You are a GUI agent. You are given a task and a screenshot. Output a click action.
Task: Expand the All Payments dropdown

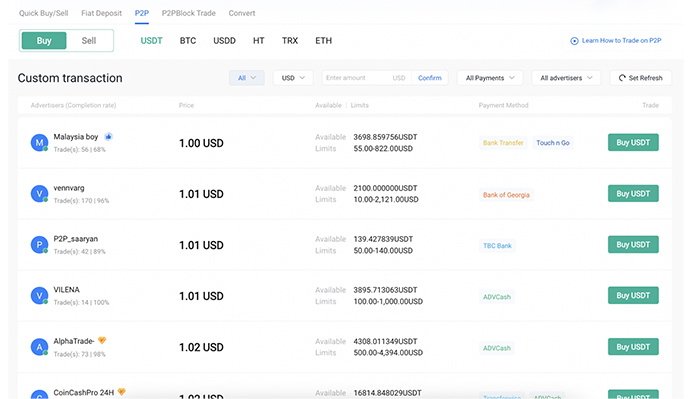pos(490,78)
